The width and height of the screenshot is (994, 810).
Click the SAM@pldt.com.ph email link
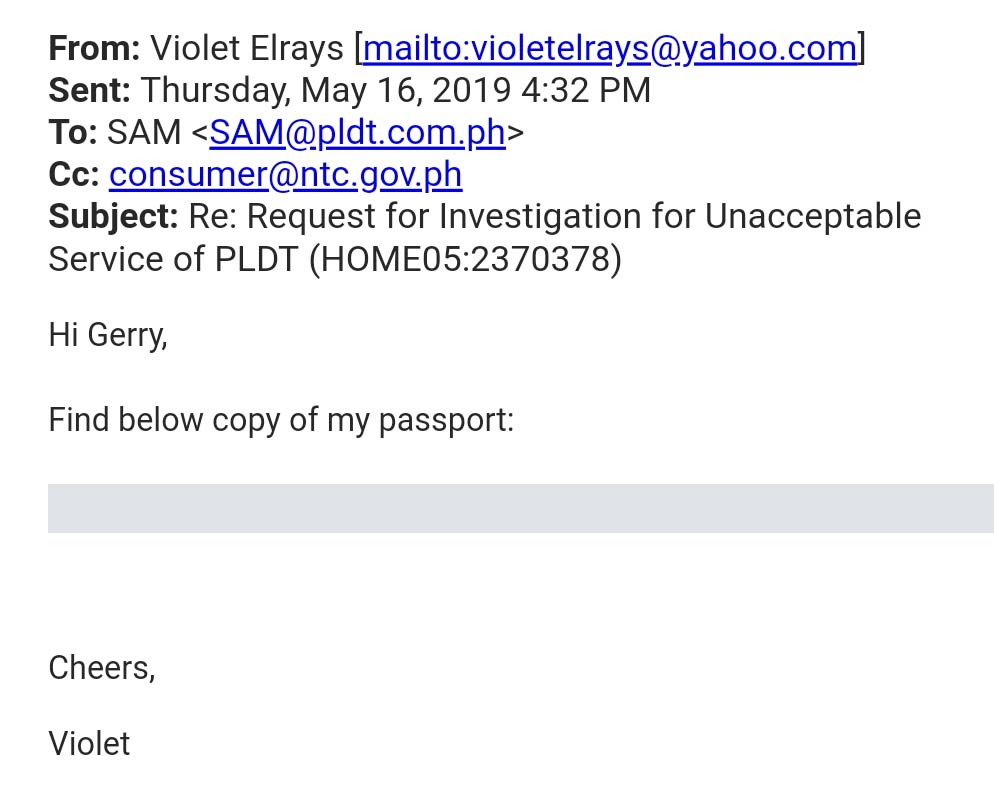357,132
